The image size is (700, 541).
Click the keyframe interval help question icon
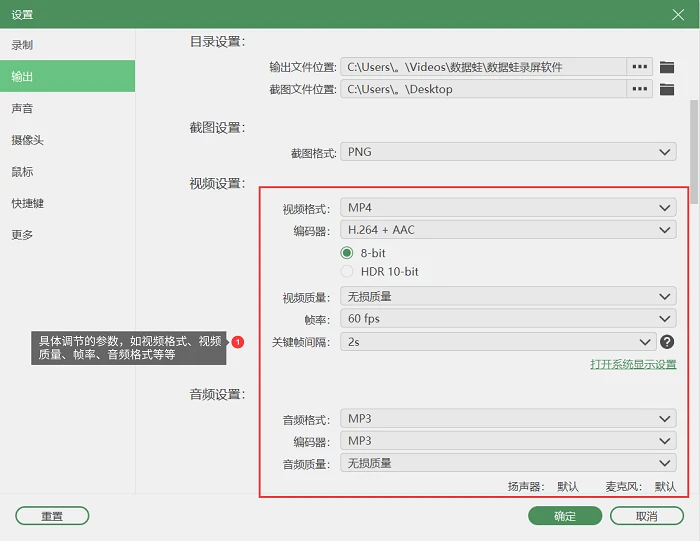(x=667, y=342)
